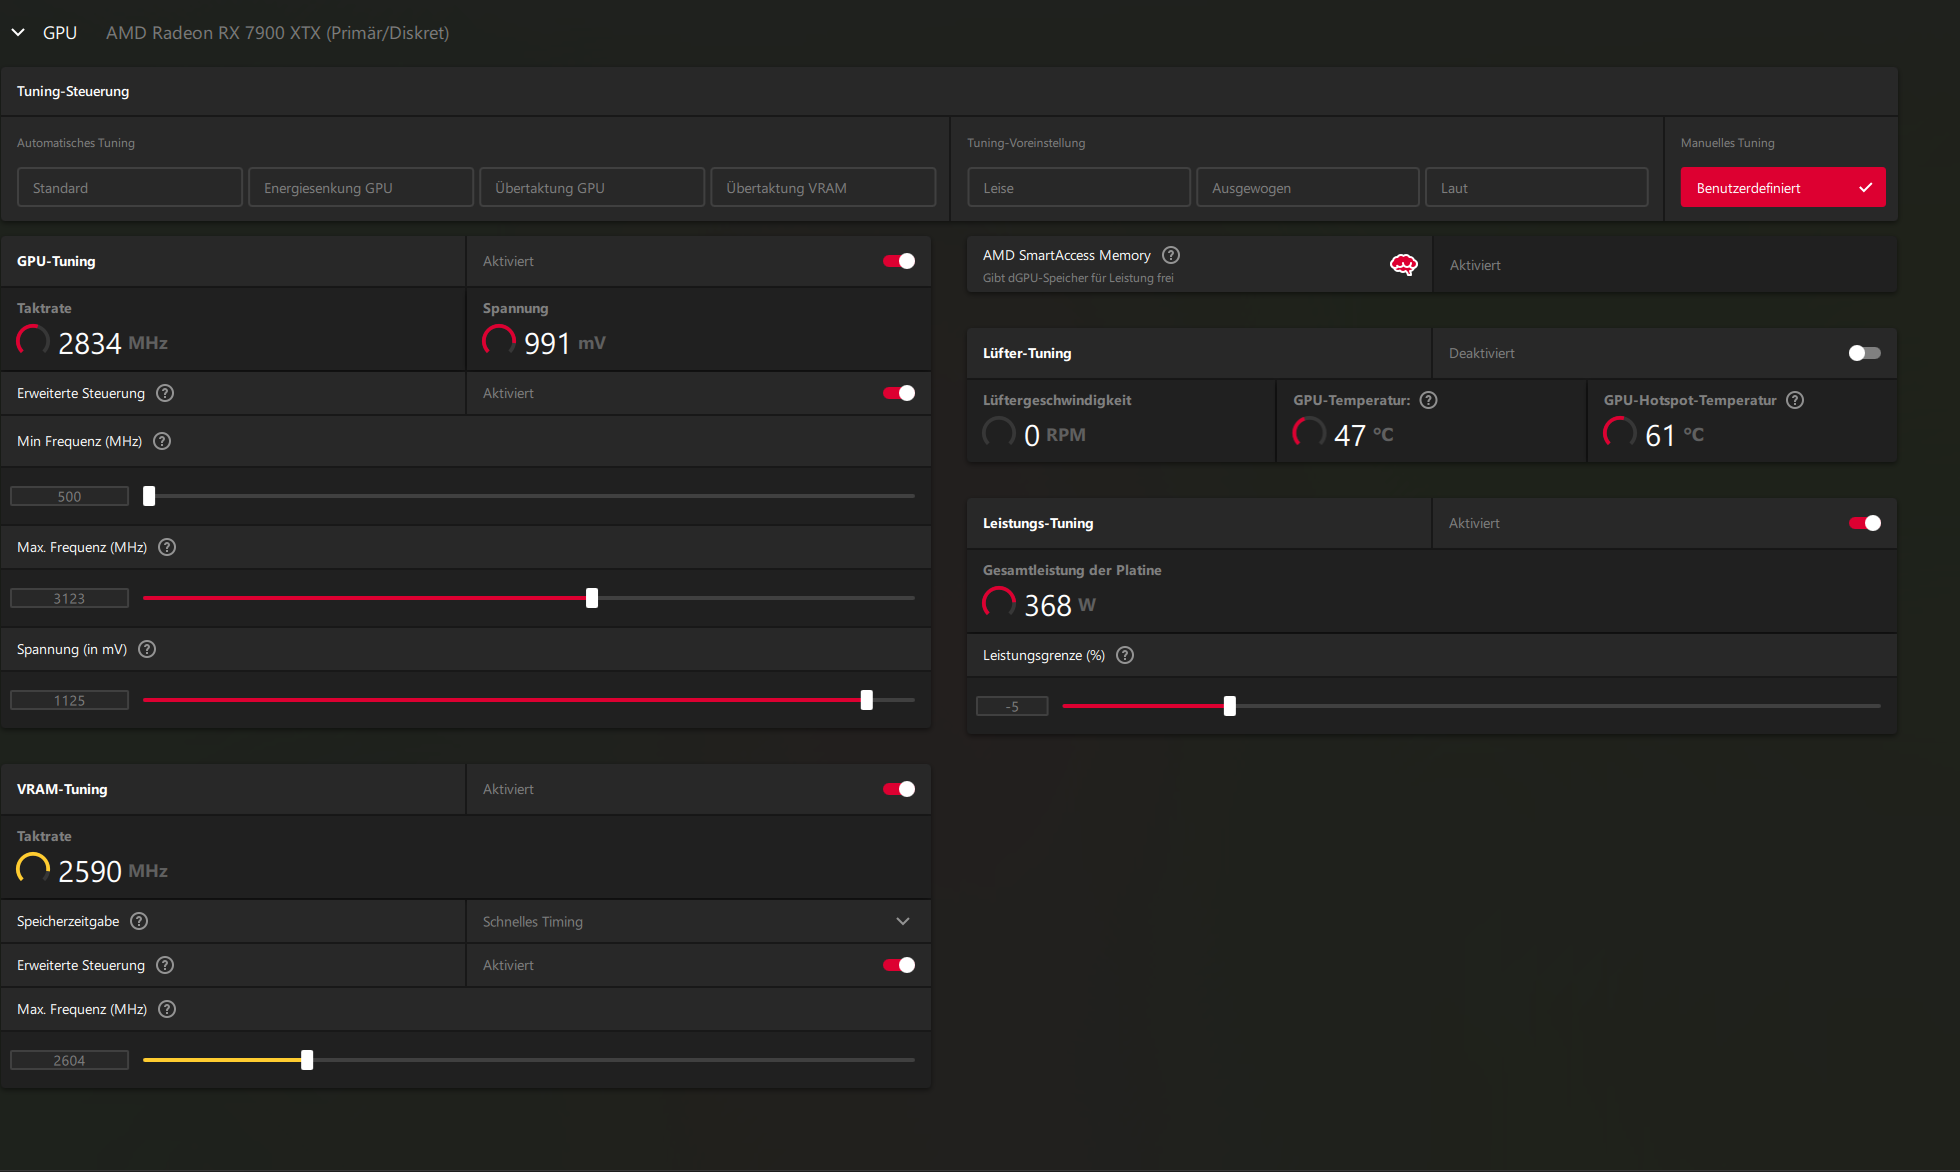Click the Spannung value field showing 1125

coord(69,700)
